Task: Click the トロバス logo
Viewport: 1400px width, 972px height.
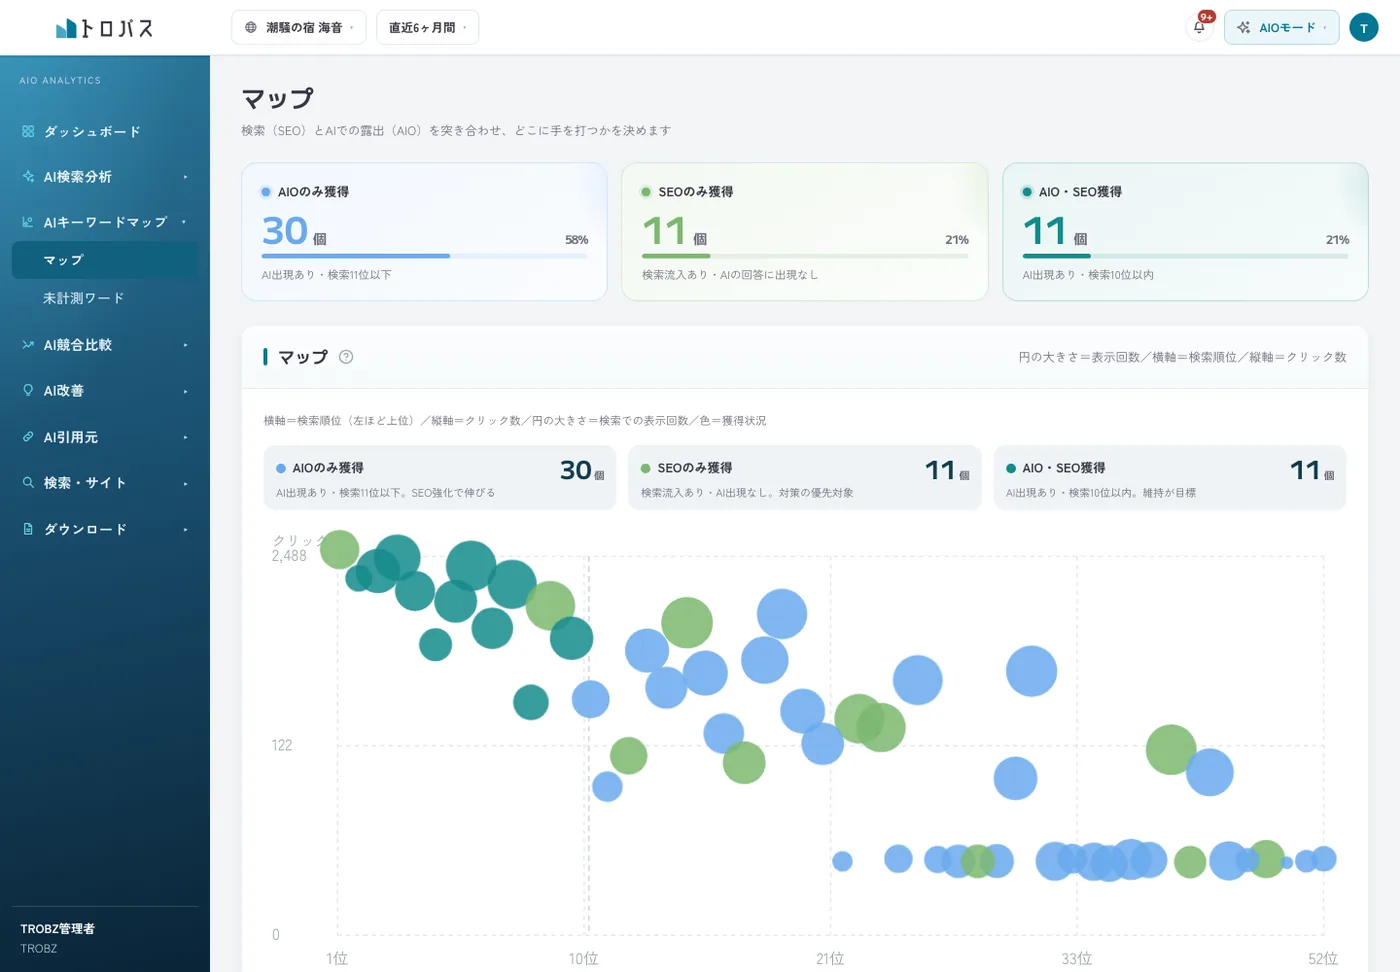Action: [105, 28]
